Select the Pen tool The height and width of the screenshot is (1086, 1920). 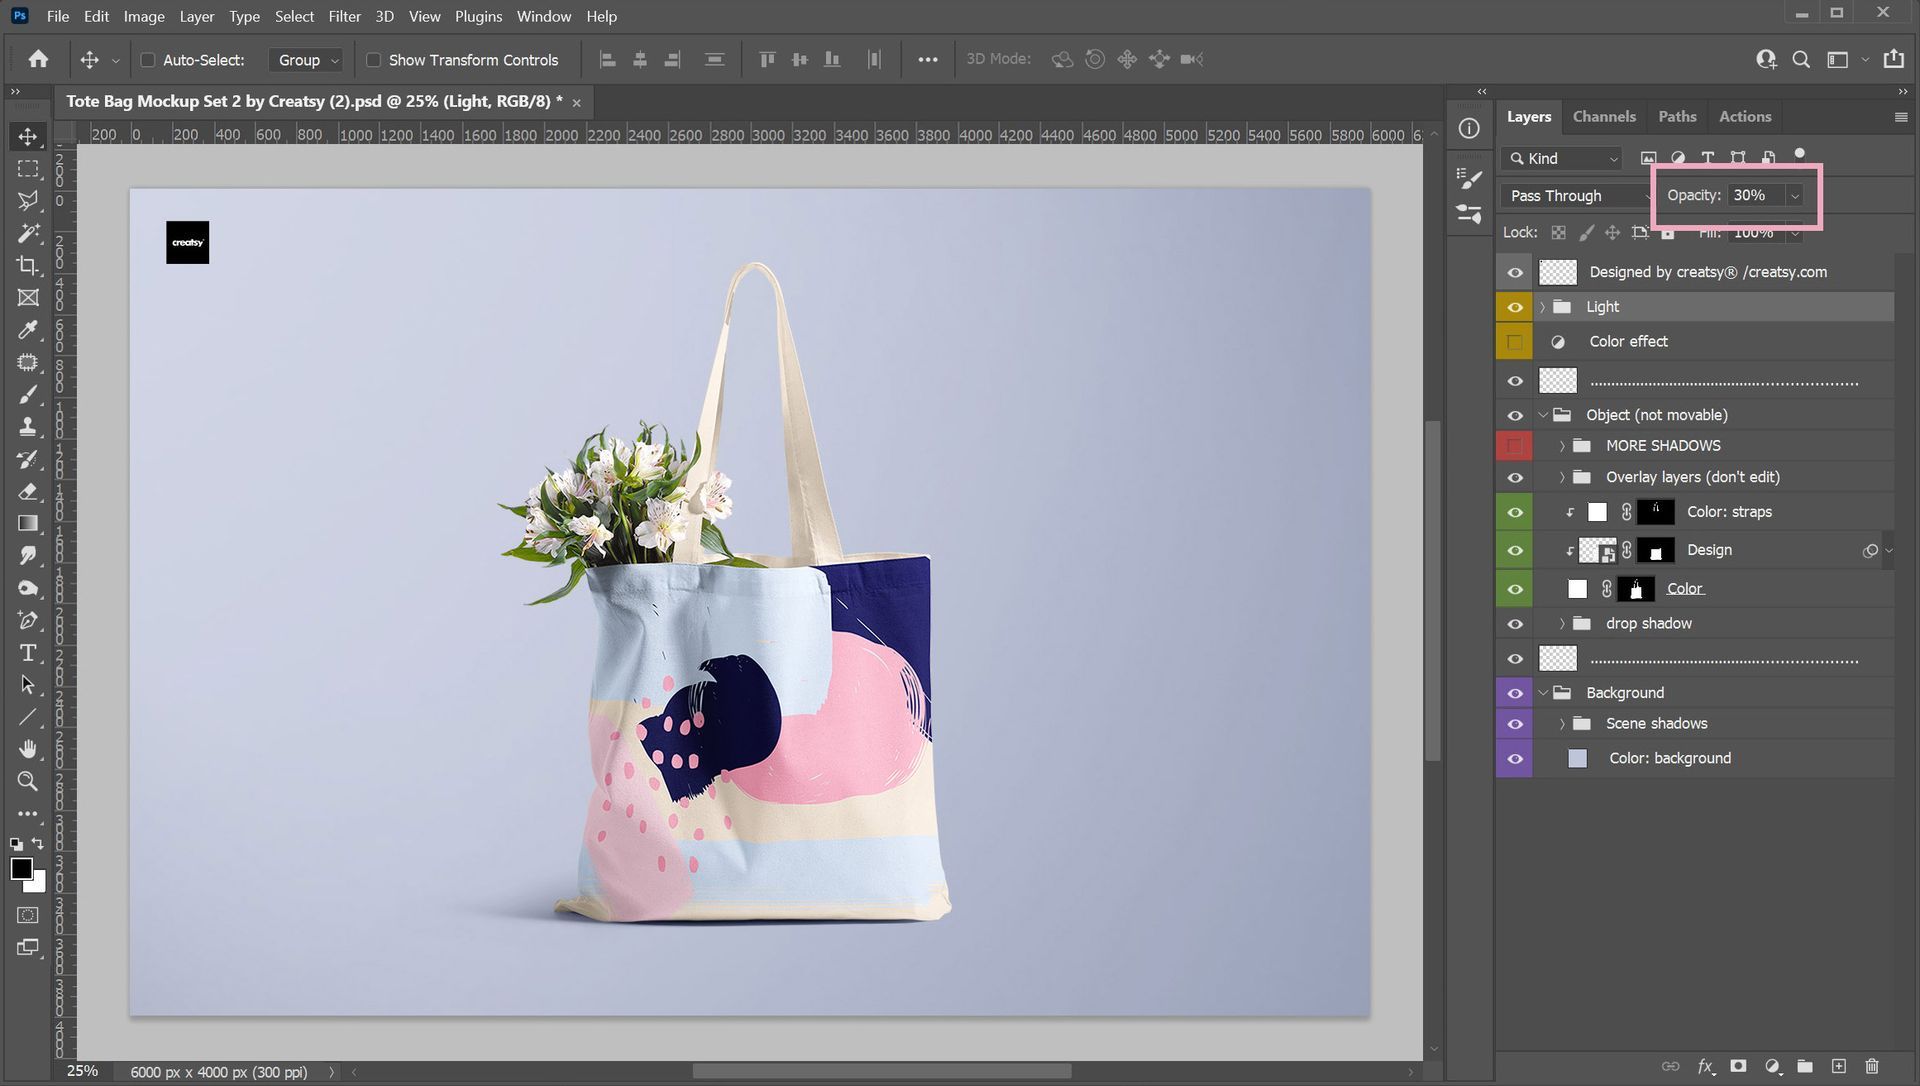click(x=28, y=620)
